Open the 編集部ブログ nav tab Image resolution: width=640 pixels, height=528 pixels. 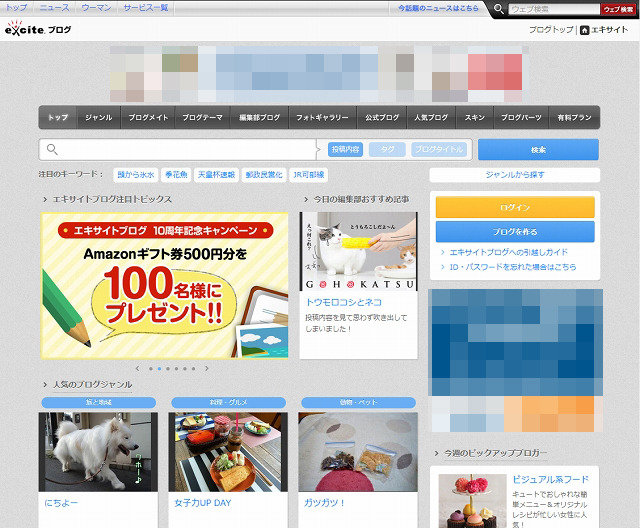pyautogui.click(x=259, y=117)
